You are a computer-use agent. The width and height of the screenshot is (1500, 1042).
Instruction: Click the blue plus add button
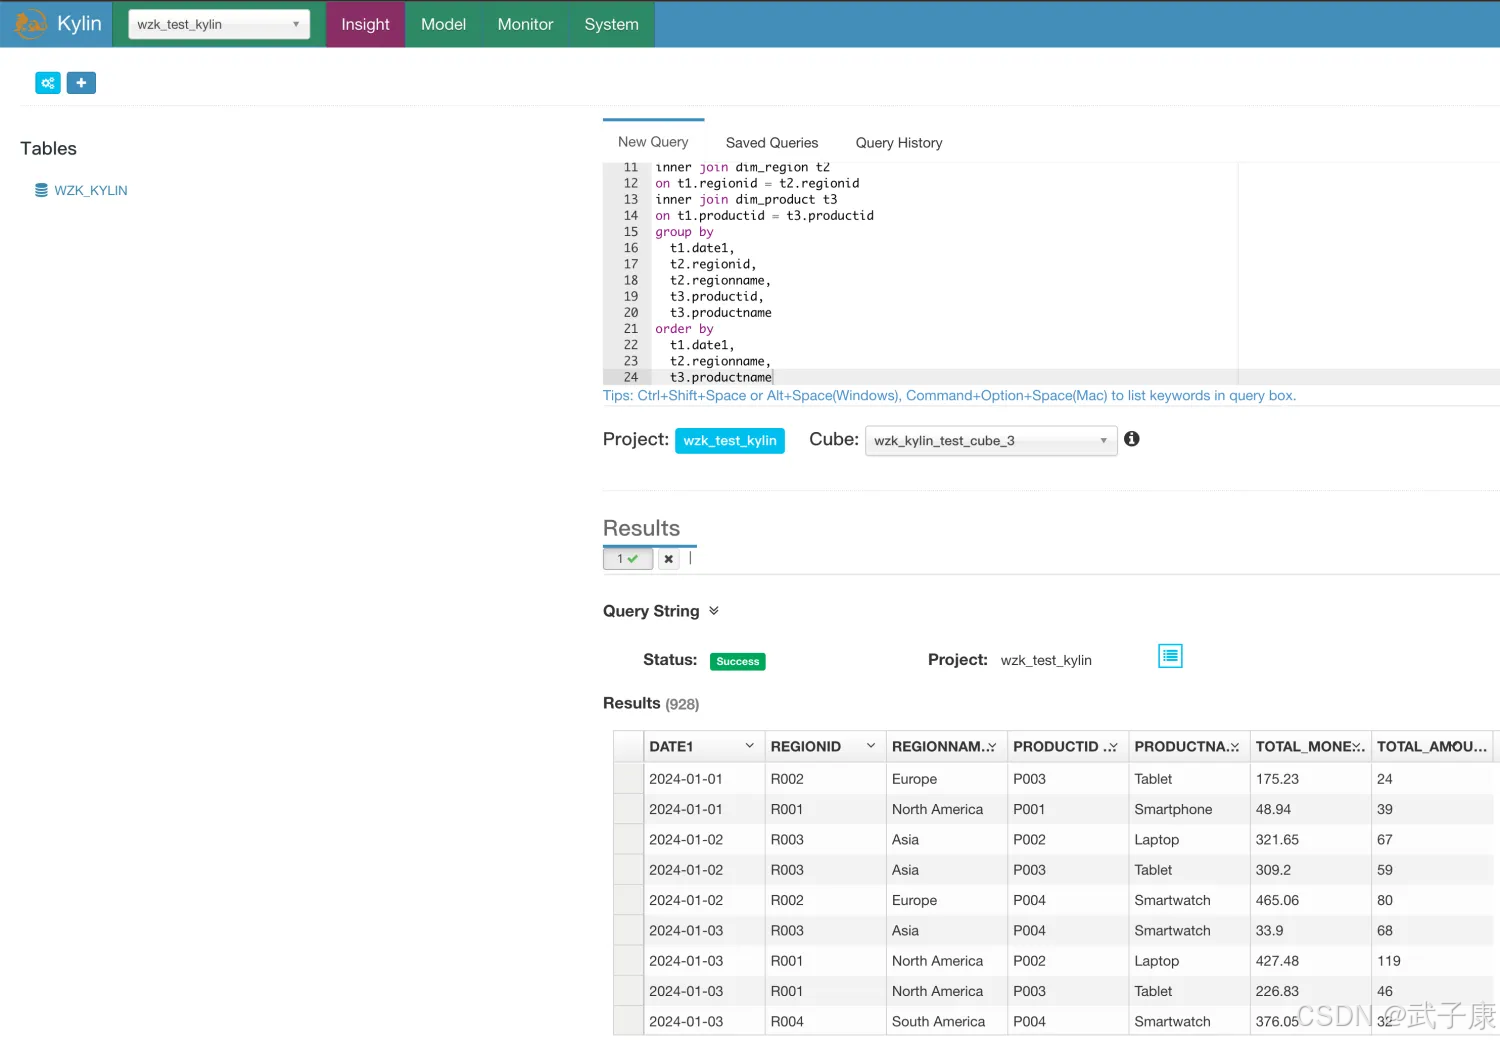coord(81,83)
